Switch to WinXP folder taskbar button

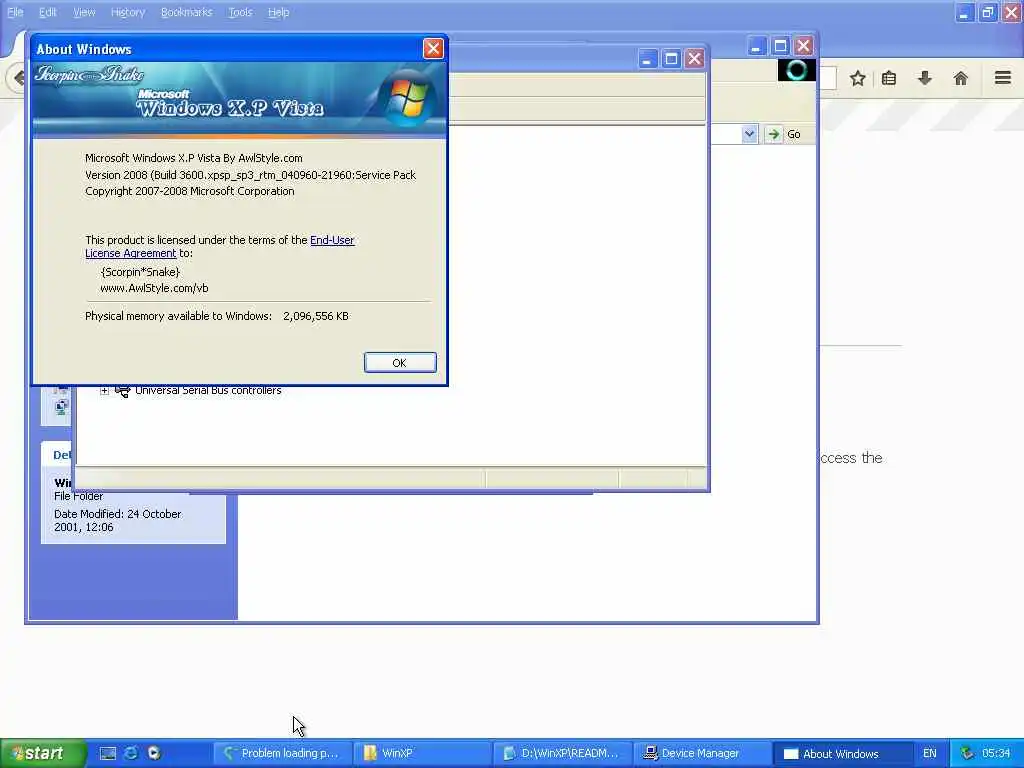[422, 753]
